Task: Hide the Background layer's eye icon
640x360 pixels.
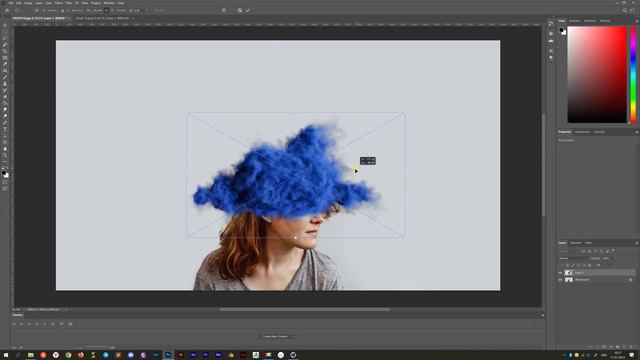Action: coord(560,280)
